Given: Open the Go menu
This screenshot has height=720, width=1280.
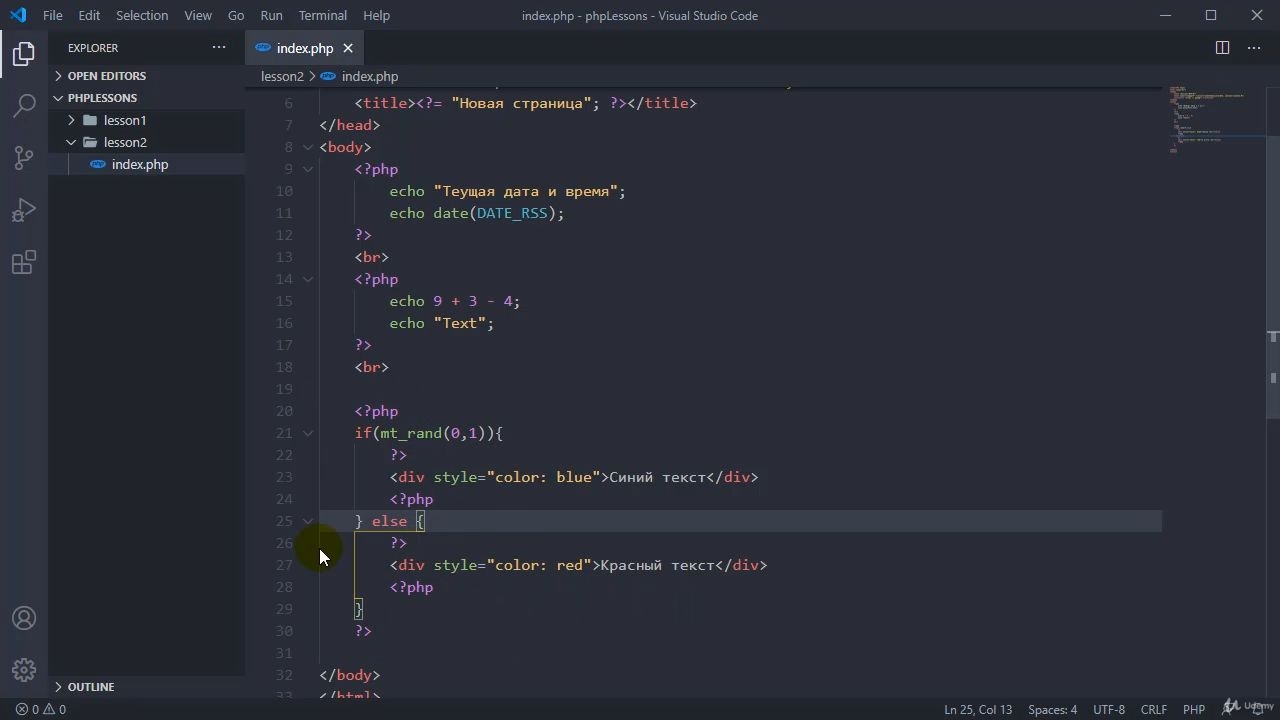Looking at the screenshot, I should click(x=236, y=15).
